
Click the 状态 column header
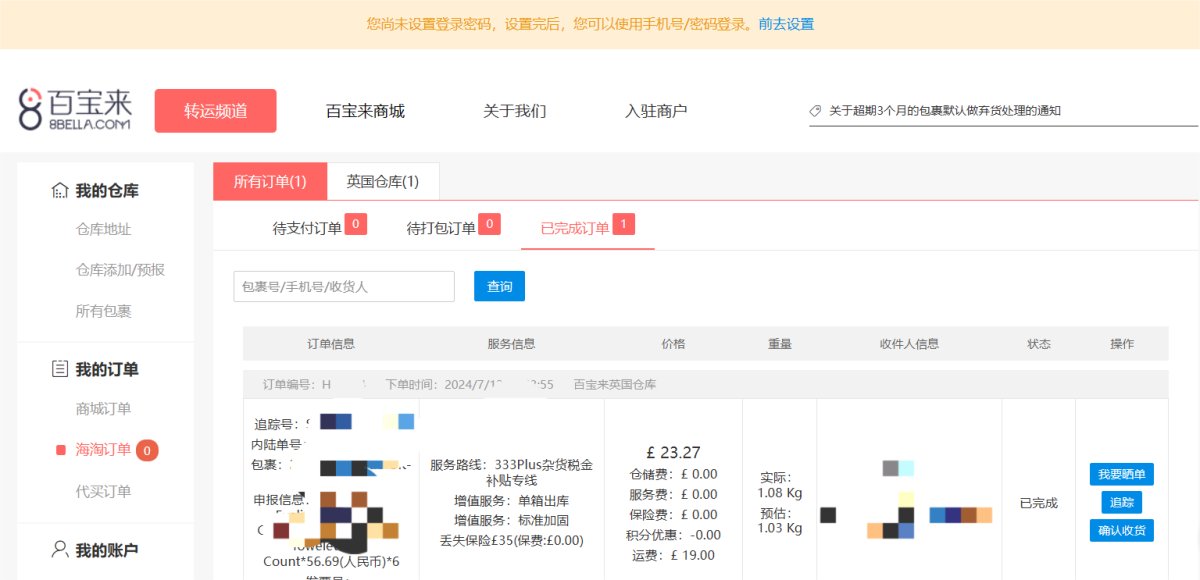tap(1039, 344)
